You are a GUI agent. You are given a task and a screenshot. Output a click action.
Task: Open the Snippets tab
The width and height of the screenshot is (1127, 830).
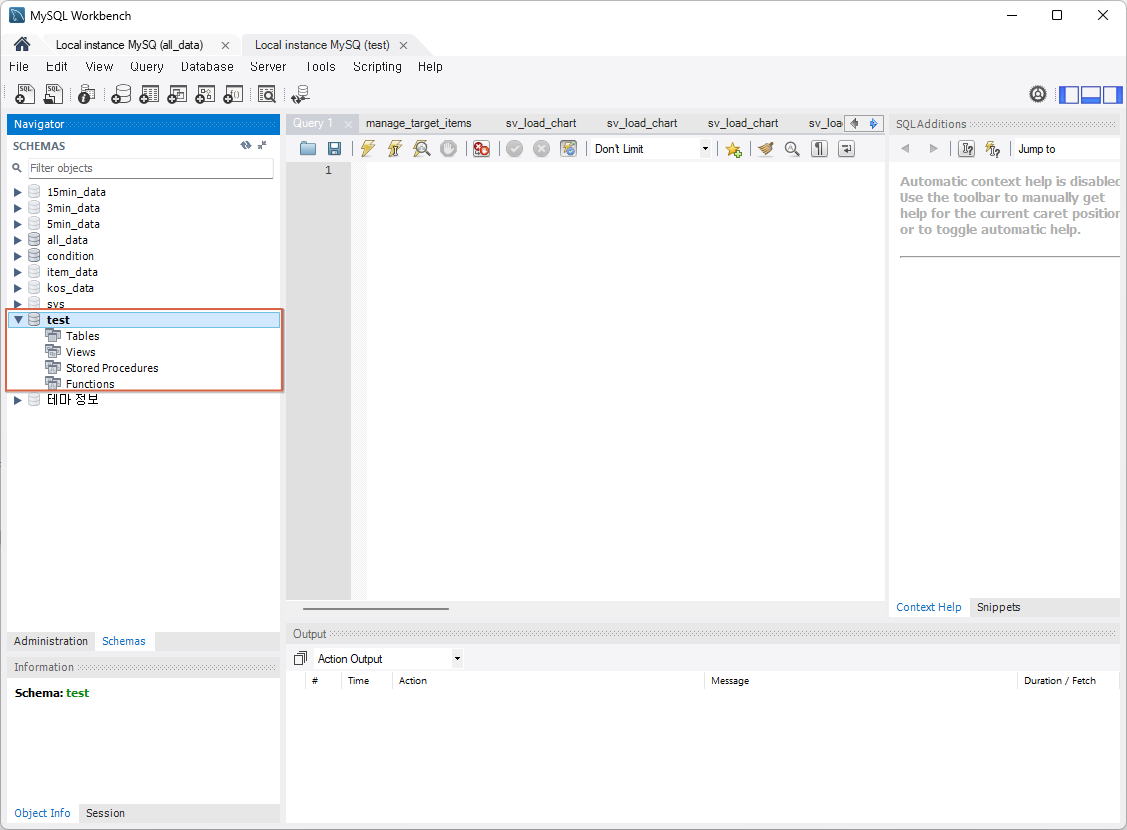[998, 607]
